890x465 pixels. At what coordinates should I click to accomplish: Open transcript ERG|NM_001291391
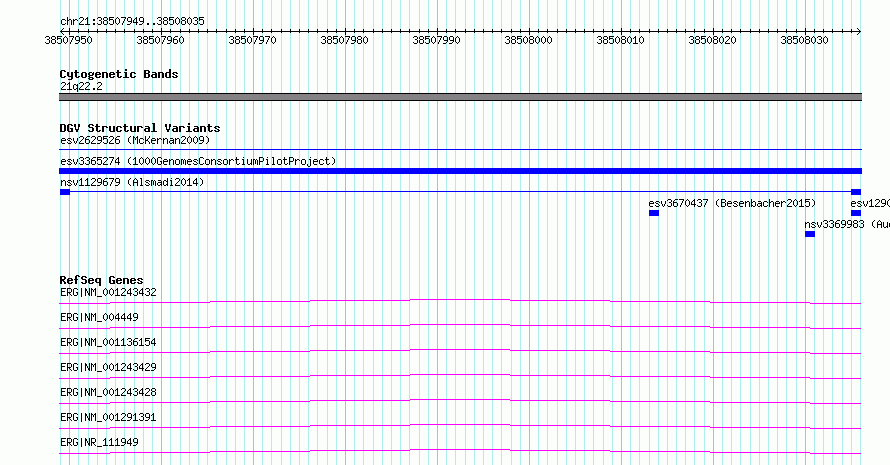point(108,417)
